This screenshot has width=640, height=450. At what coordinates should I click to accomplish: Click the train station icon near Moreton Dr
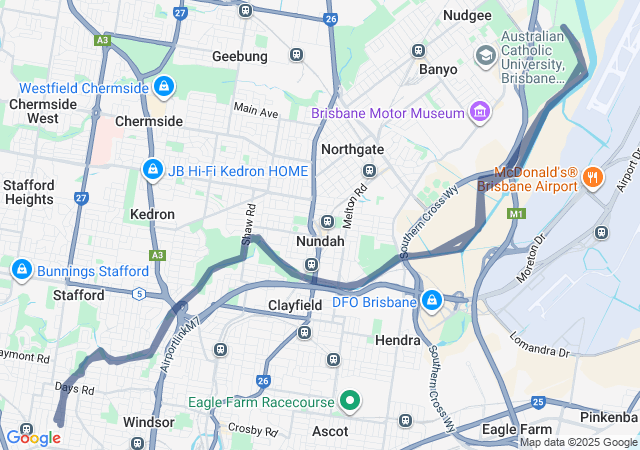tap(601, 232)
